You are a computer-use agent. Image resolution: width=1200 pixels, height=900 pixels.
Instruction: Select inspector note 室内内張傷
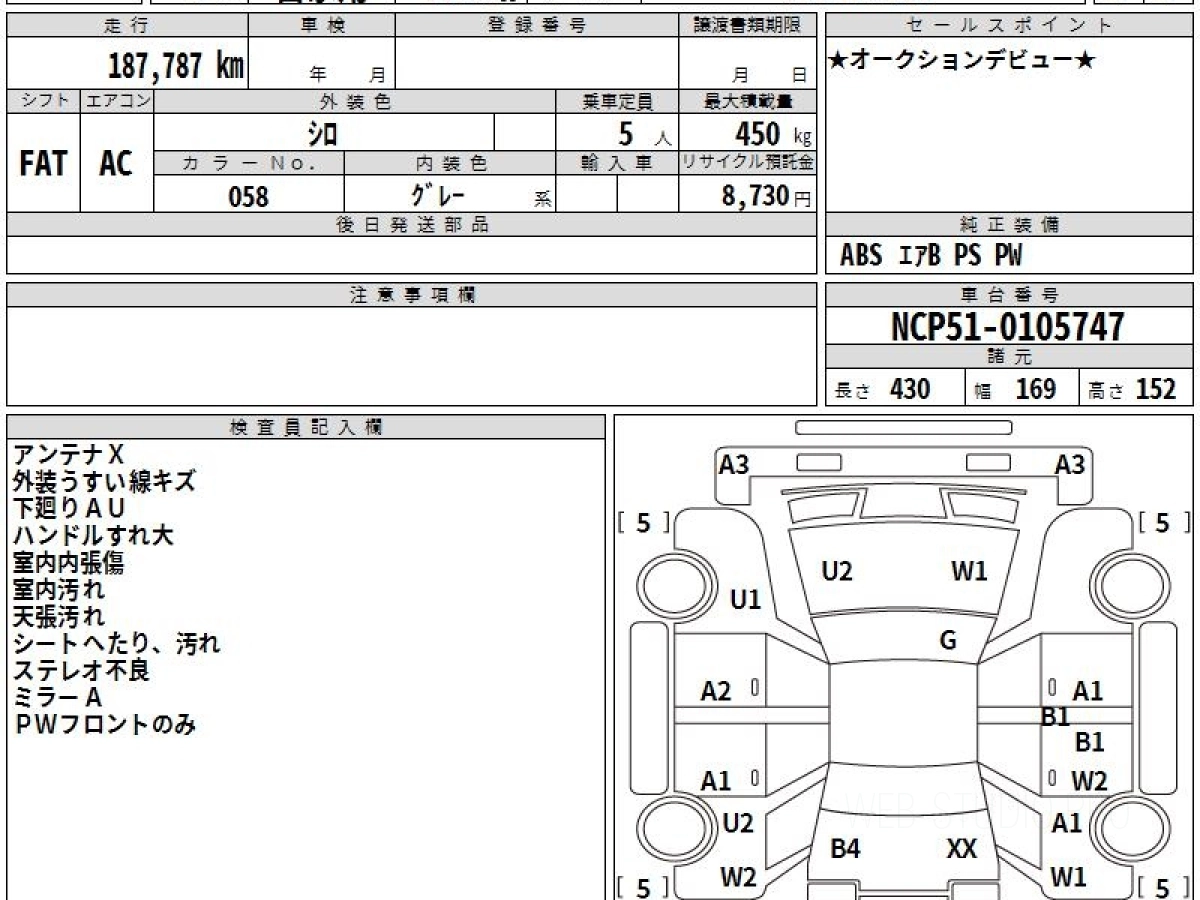(x=68, y=563)
